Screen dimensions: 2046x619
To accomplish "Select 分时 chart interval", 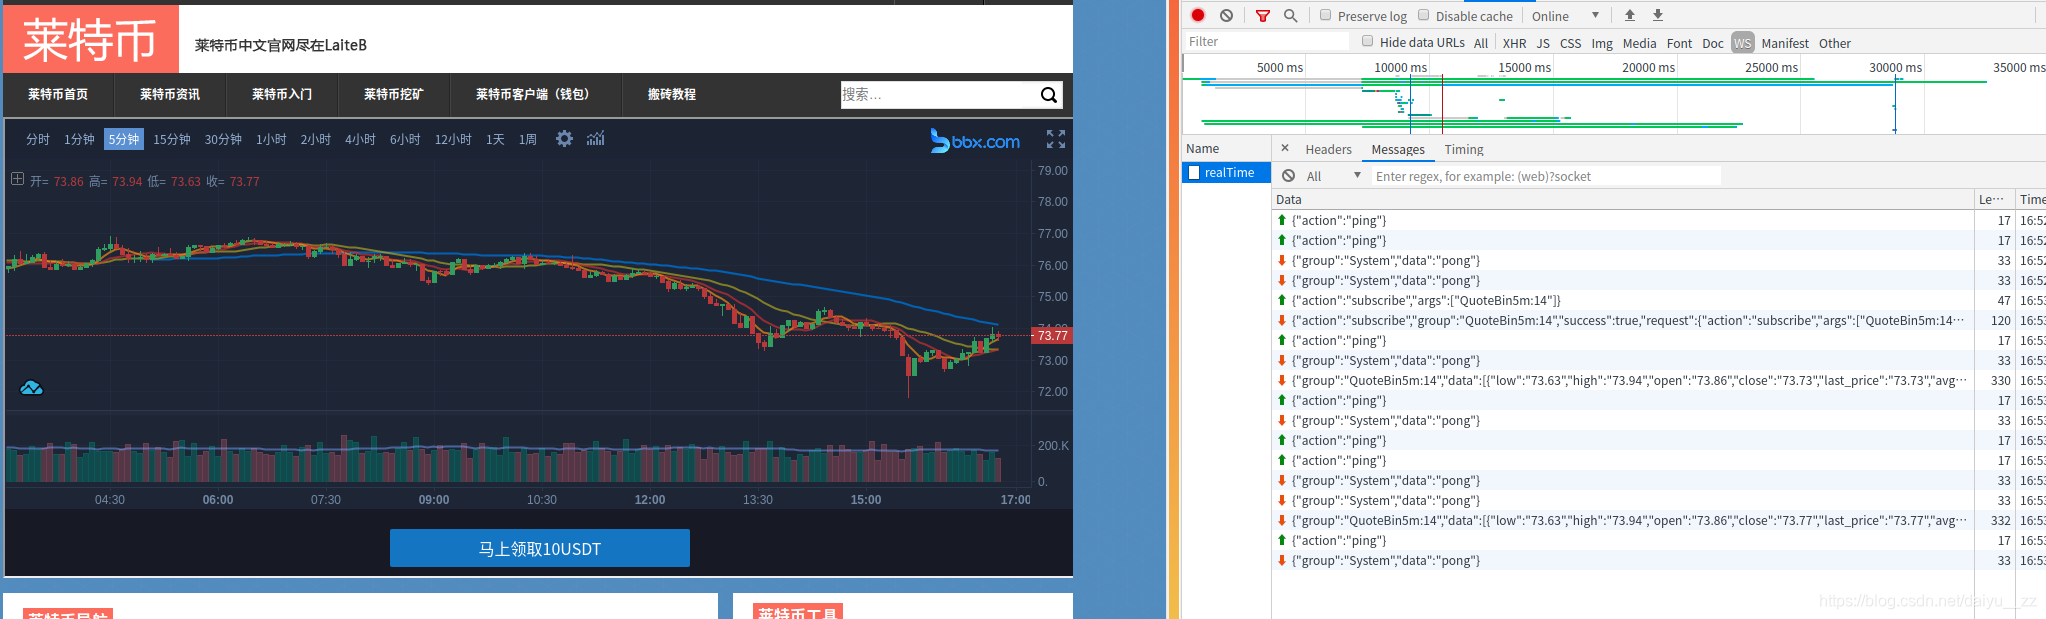I will click(x=38, y=139).
